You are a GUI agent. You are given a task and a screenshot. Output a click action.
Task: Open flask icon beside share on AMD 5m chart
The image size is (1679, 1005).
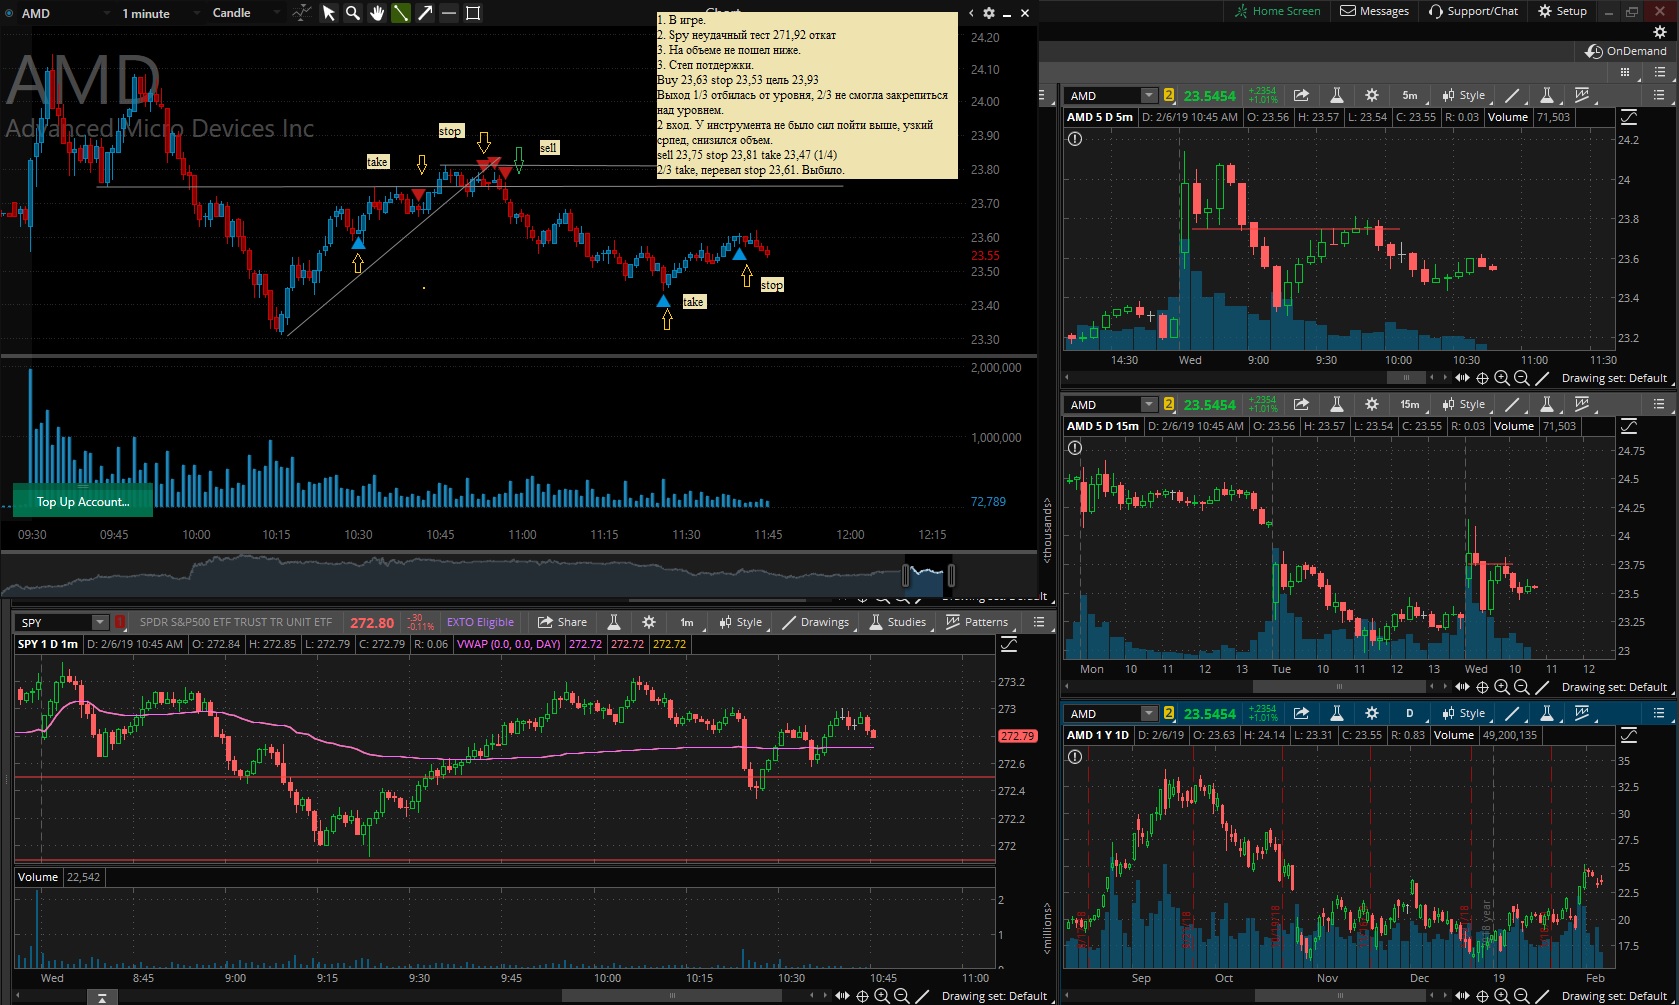point(1336,96)
